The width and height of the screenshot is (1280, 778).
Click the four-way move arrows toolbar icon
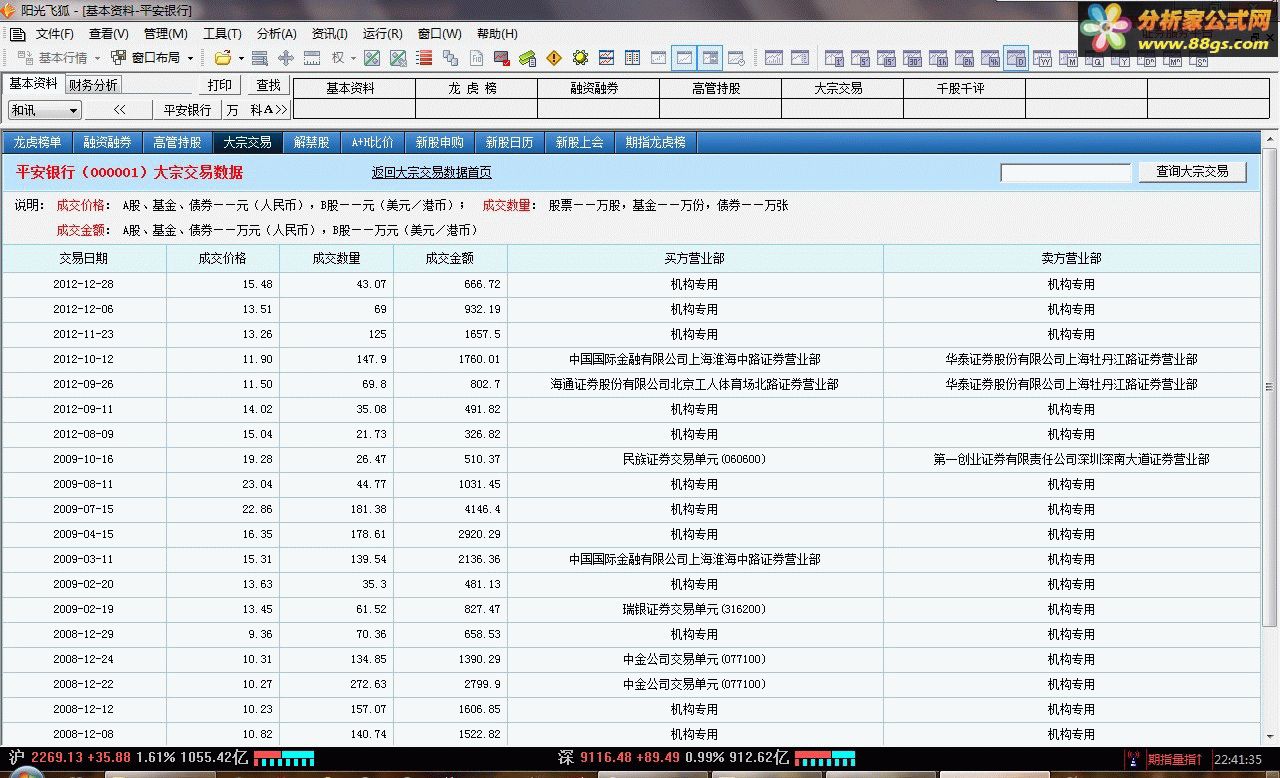coord(286,58)
